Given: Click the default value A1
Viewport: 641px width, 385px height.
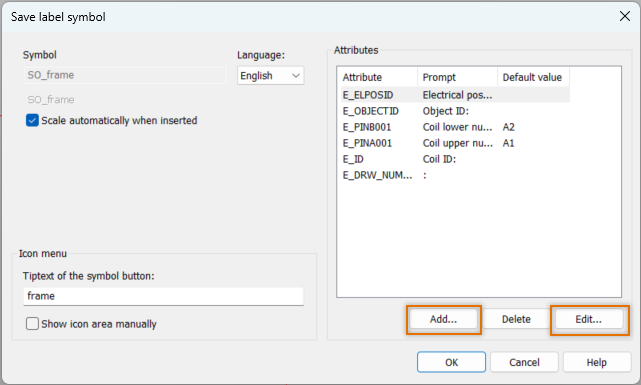Looking at the screenshot, I should point(509,143).
